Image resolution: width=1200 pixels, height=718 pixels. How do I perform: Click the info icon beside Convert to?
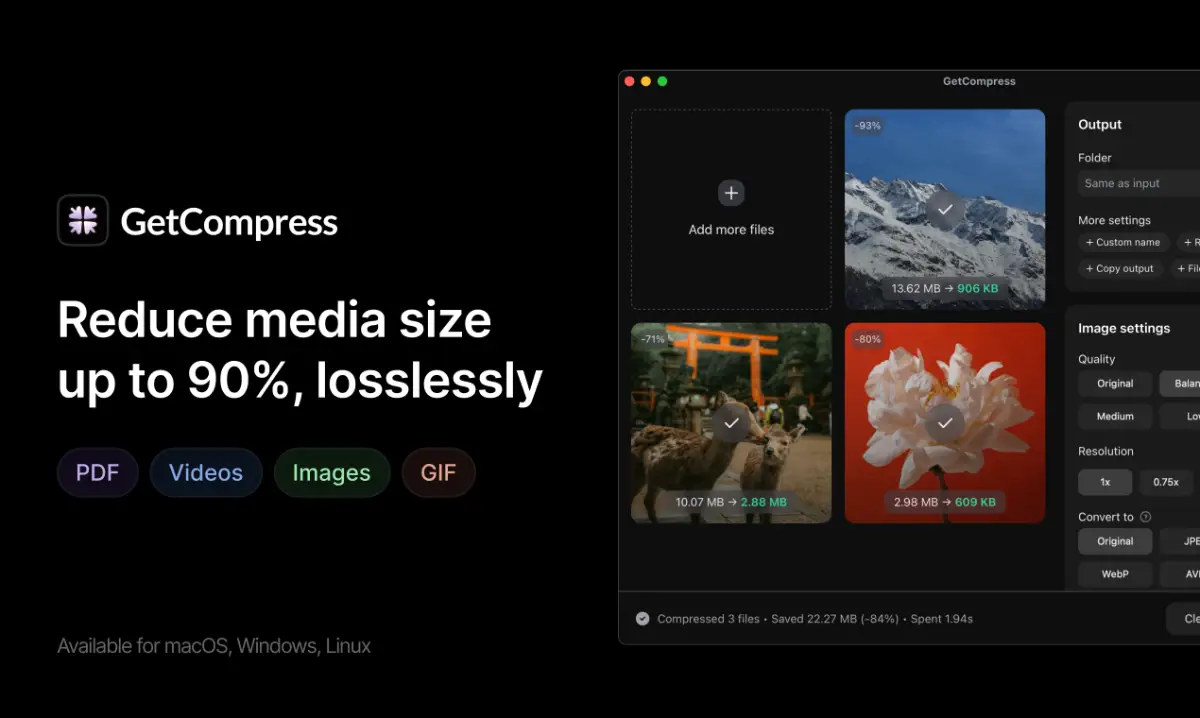pos(1146,517)
